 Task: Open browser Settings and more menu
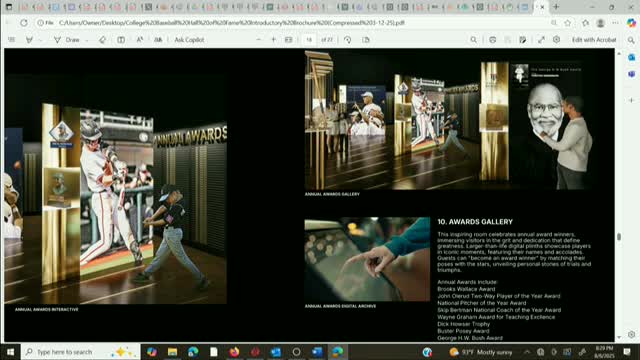click(615, 23)
